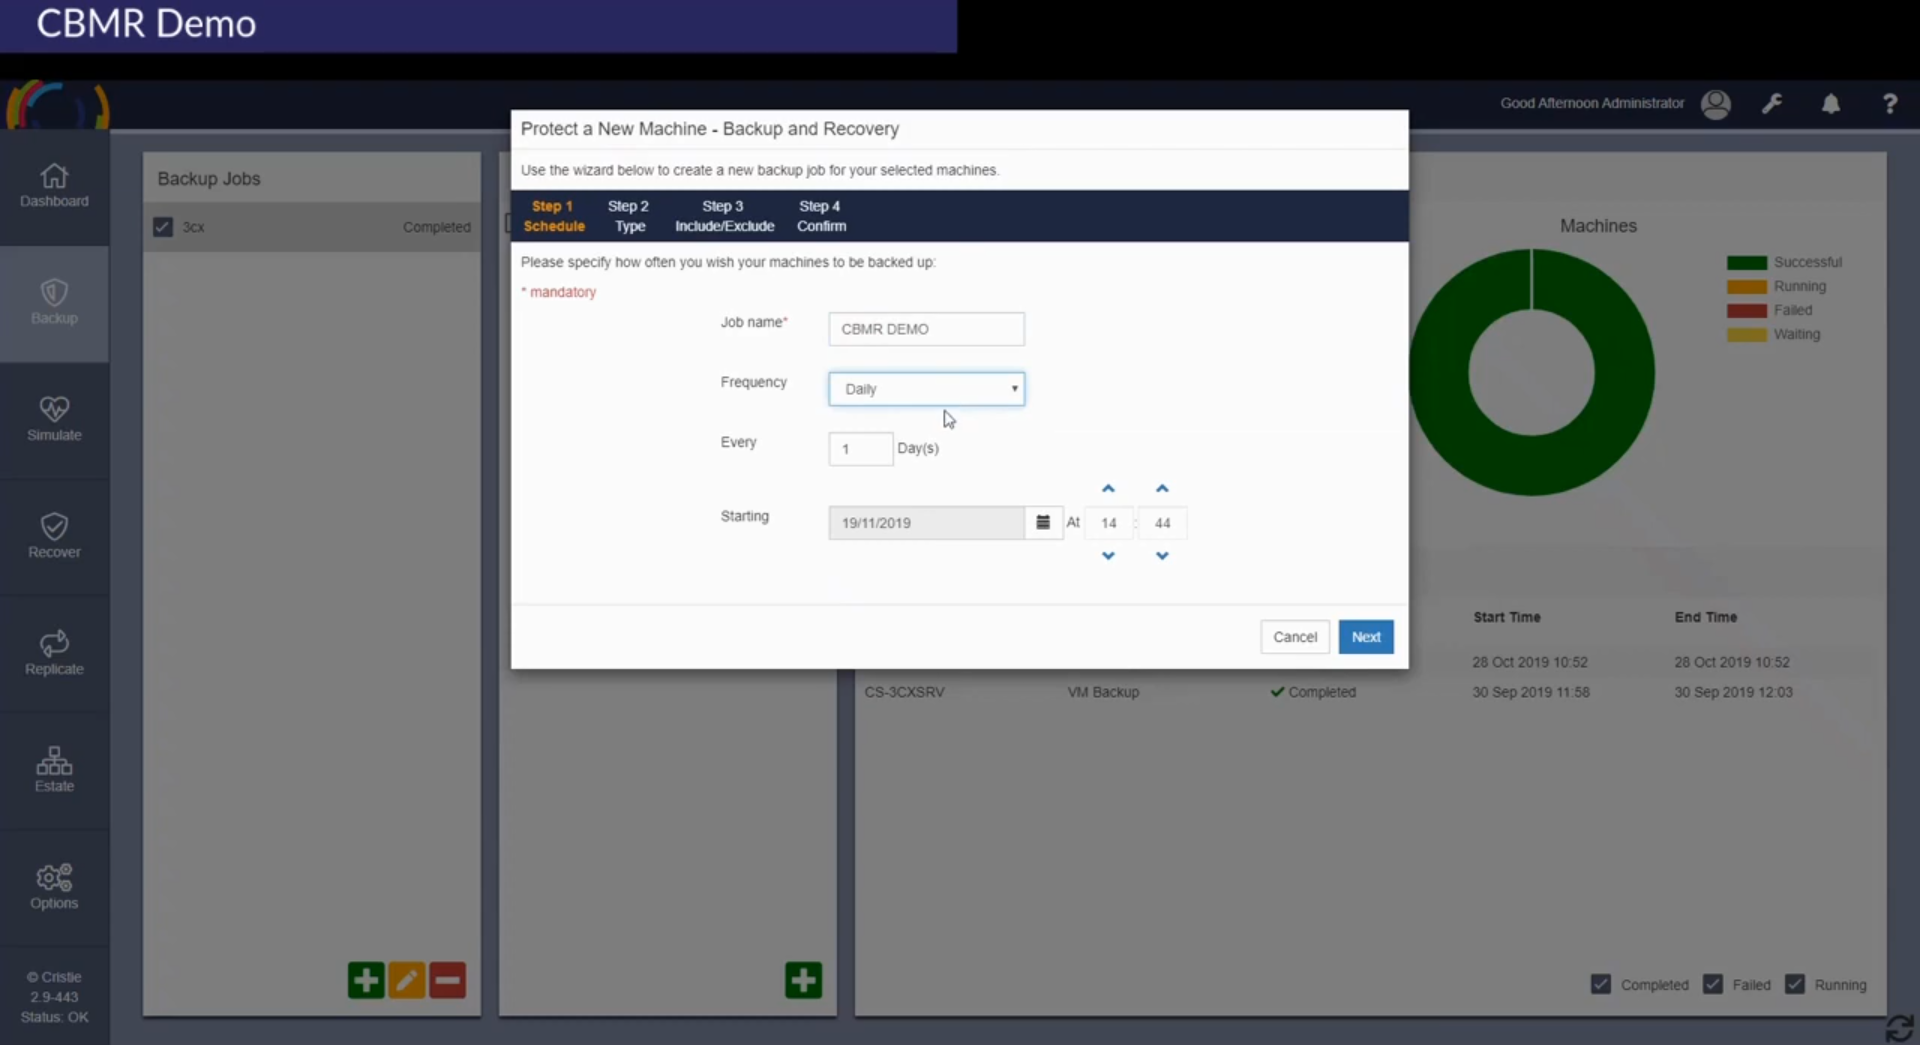Click the calendar icon beside starting date

click(1043, 523)
